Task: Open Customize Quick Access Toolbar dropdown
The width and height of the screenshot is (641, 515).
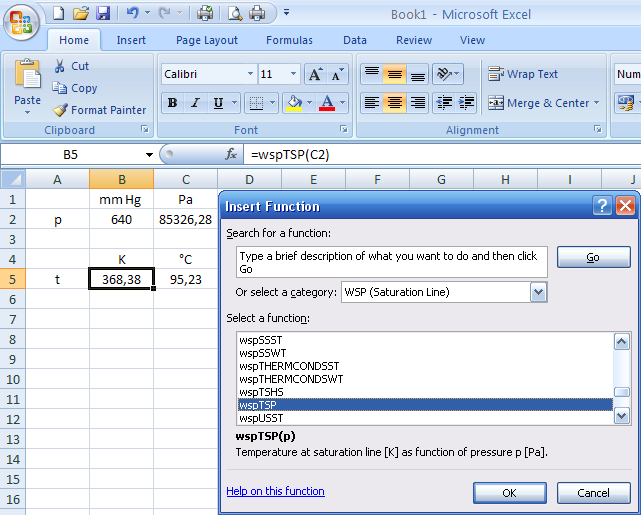Action: 287,13
